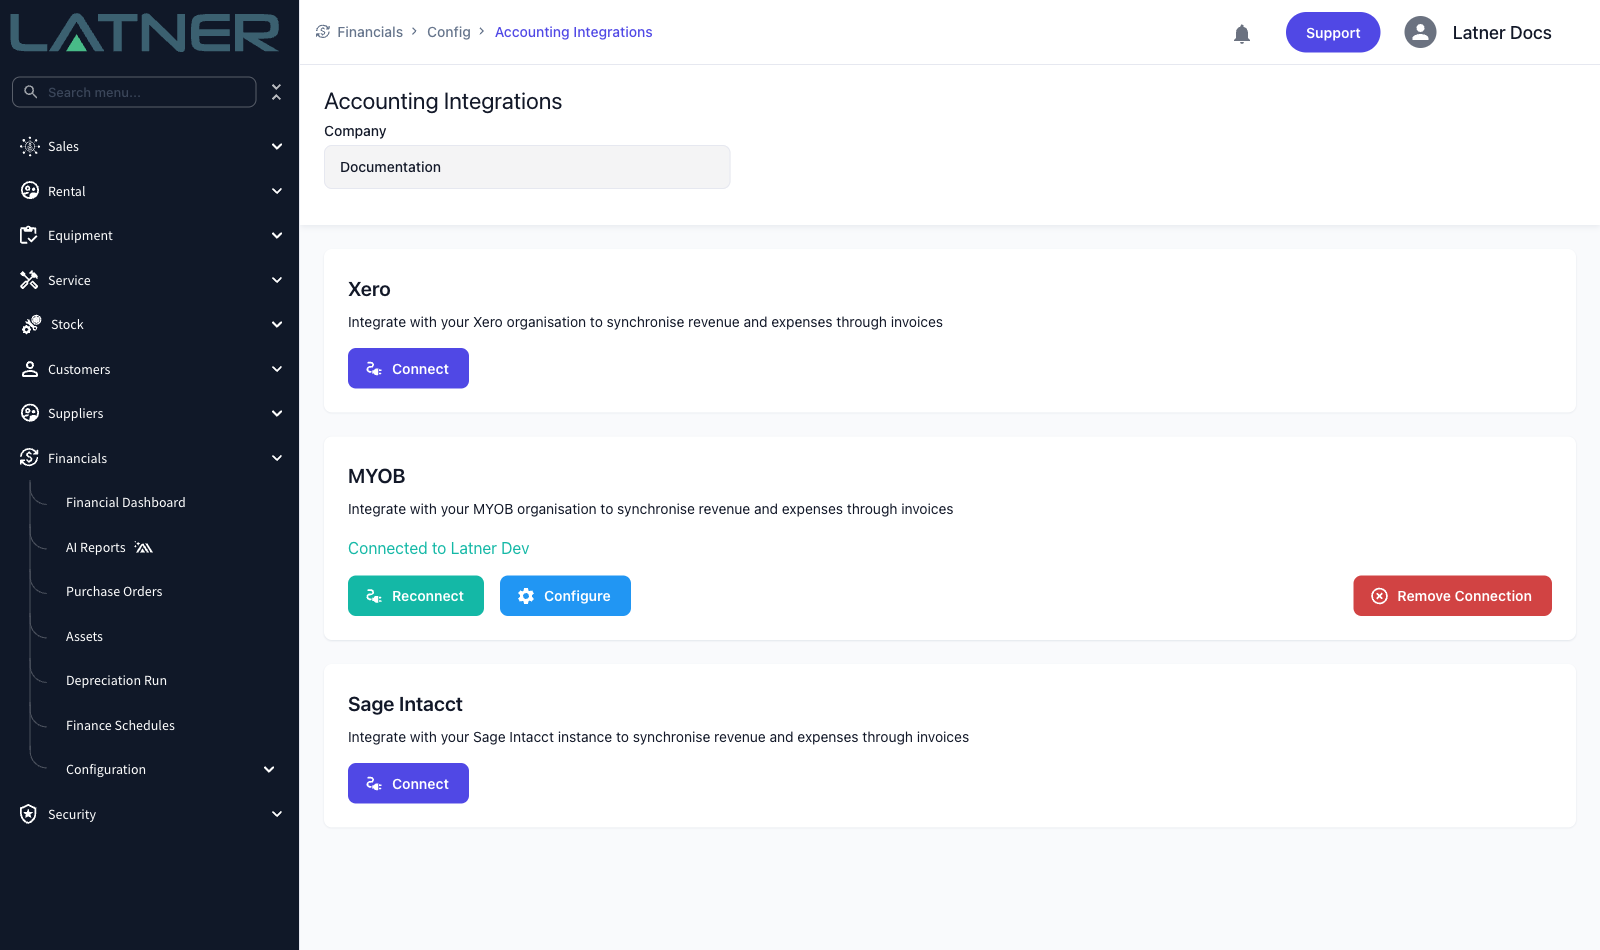Screen dimensions: 1600x950
Task: Click the Accounting Integrations breadcrumb
Action: 574,32
